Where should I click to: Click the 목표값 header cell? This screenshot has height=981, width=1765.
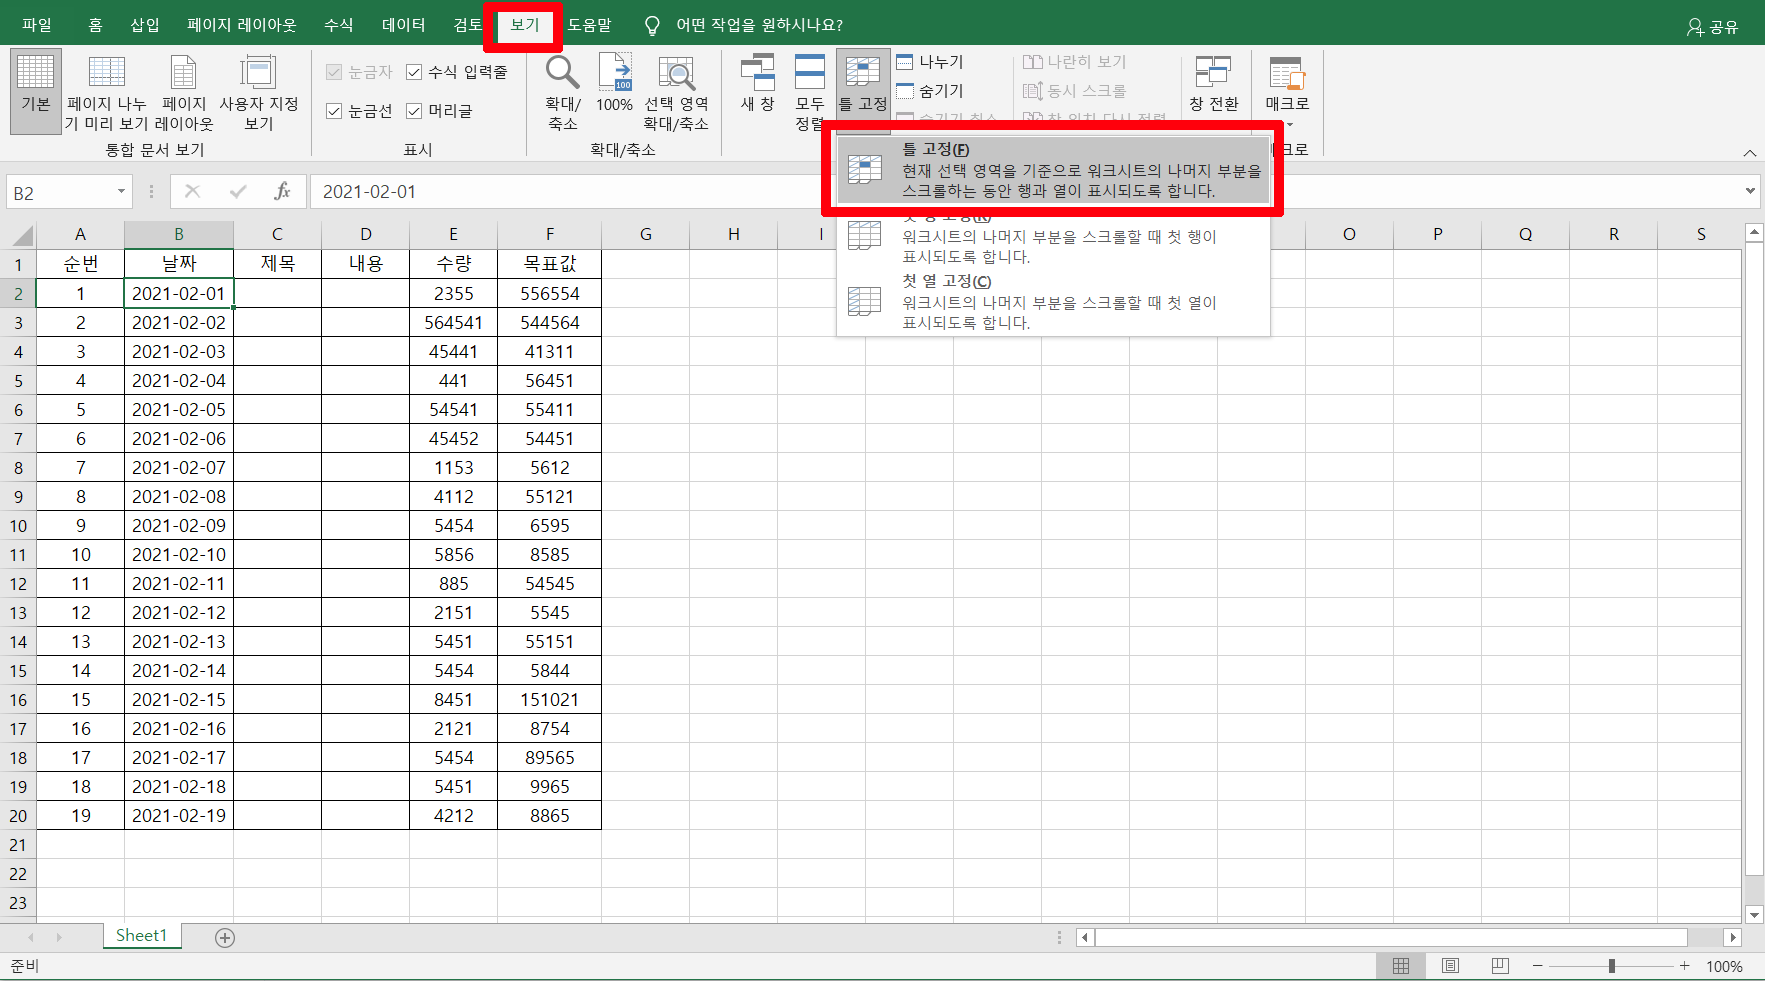(x=549, y=263)
